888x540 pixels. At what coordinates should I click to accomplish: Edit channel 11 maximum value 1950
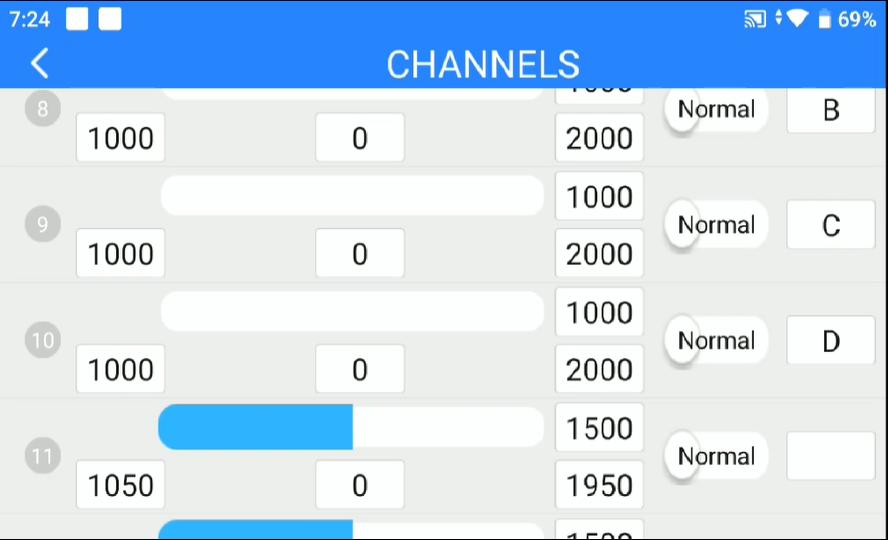(x=599, y=485)
